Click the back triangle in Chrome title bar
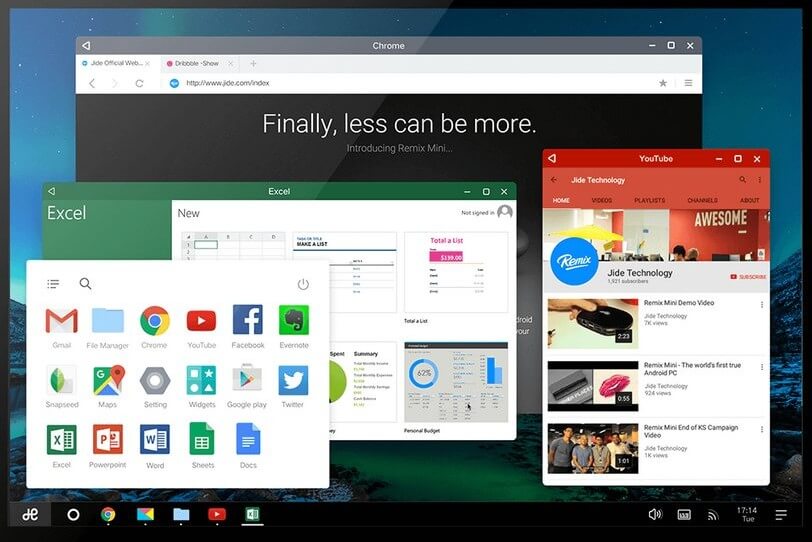This screenshot has height=542, width=812. [x=86, y=46]
